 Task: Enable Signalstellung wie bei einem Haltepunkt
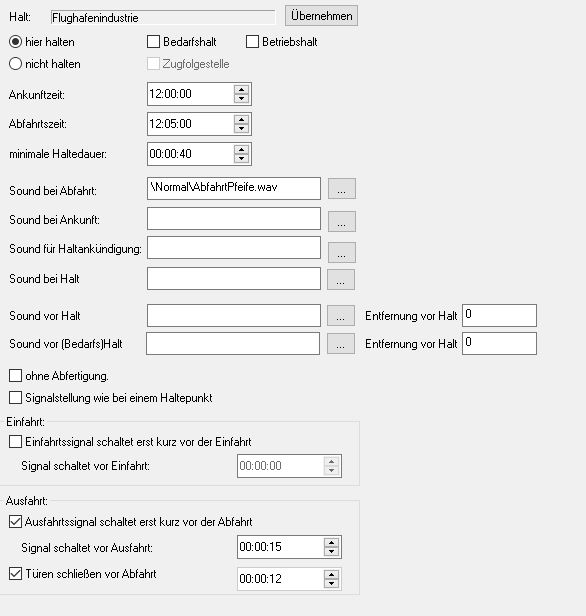point(15,398)
